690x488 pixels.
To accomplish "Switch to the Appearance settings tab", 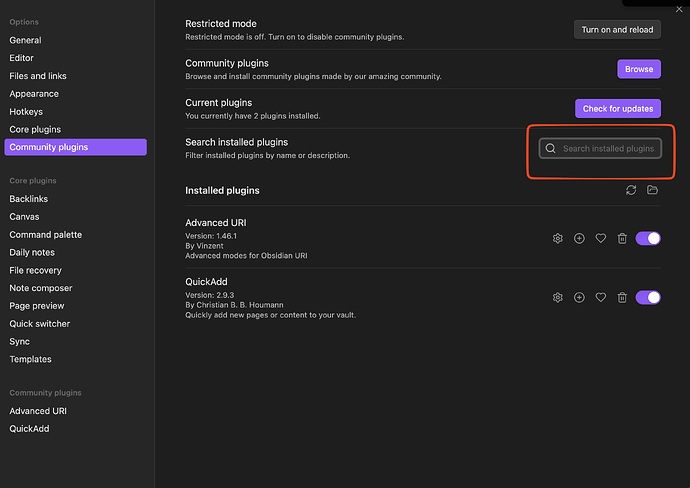I will click(x=34, y=94).
